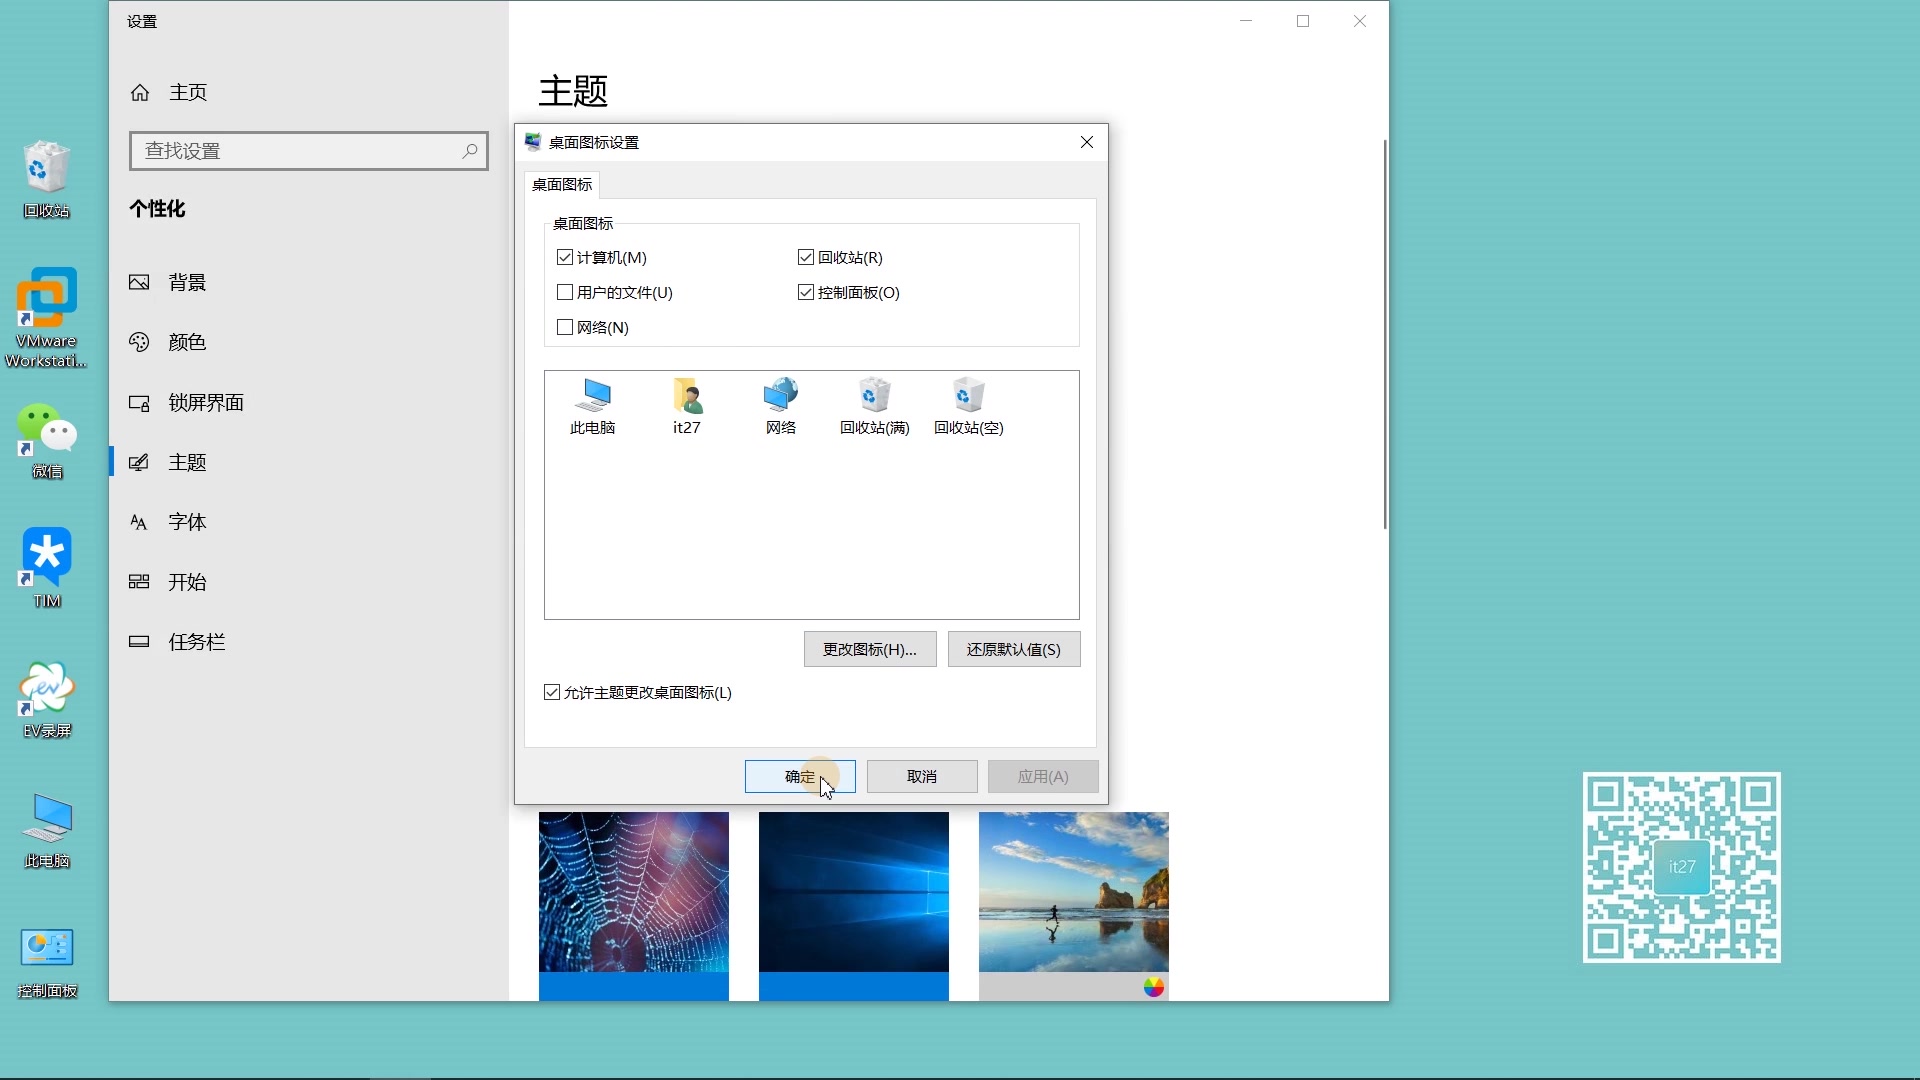
Task: Uncheck the 计算机(M) checkbox
Action: 565,258
